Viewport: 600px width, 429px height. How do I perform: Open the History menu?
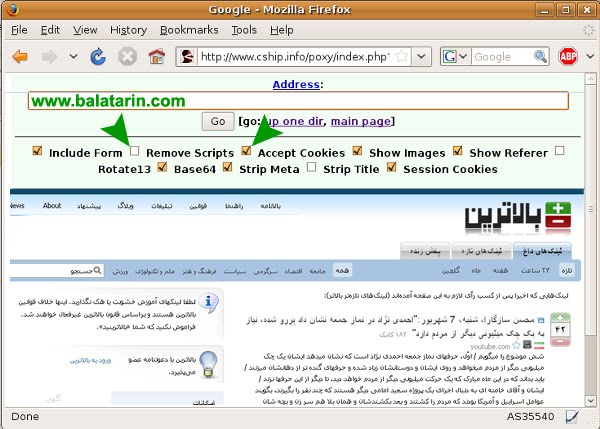(128, 30)
